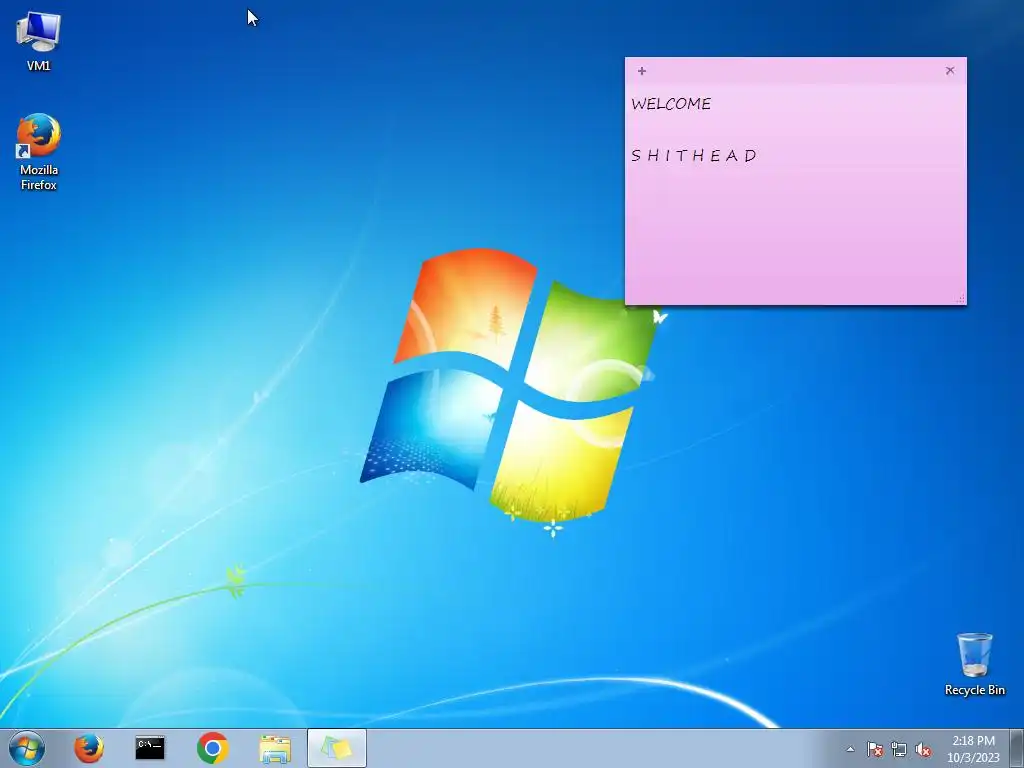Click the blank area of sticky note body
The height and width of the screenshot is (768, 1024).
(795, 235)
